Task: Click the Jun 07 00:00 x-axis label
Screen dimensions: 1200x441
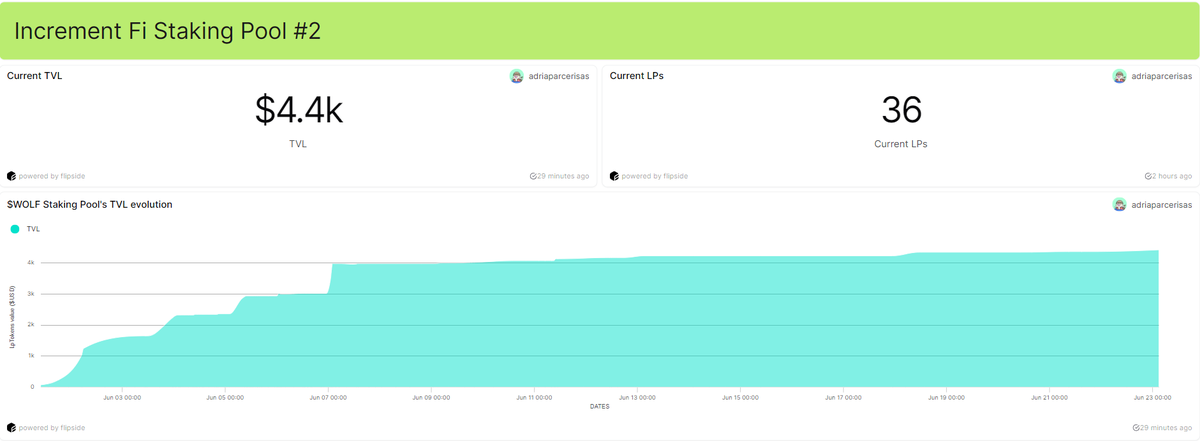Action: click(327, 397)
